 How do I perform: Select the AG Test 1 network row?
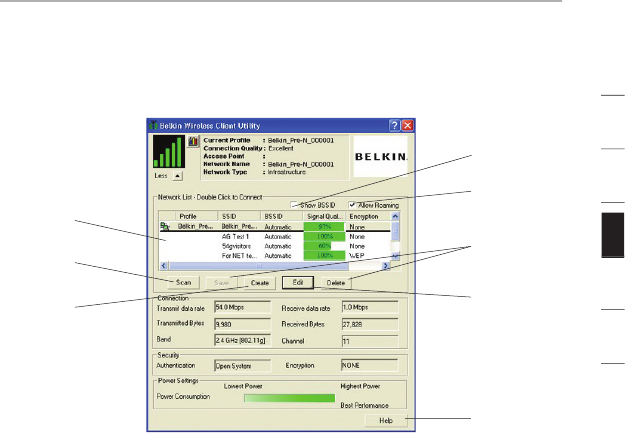pyautogui.click(x=275, y=236)
